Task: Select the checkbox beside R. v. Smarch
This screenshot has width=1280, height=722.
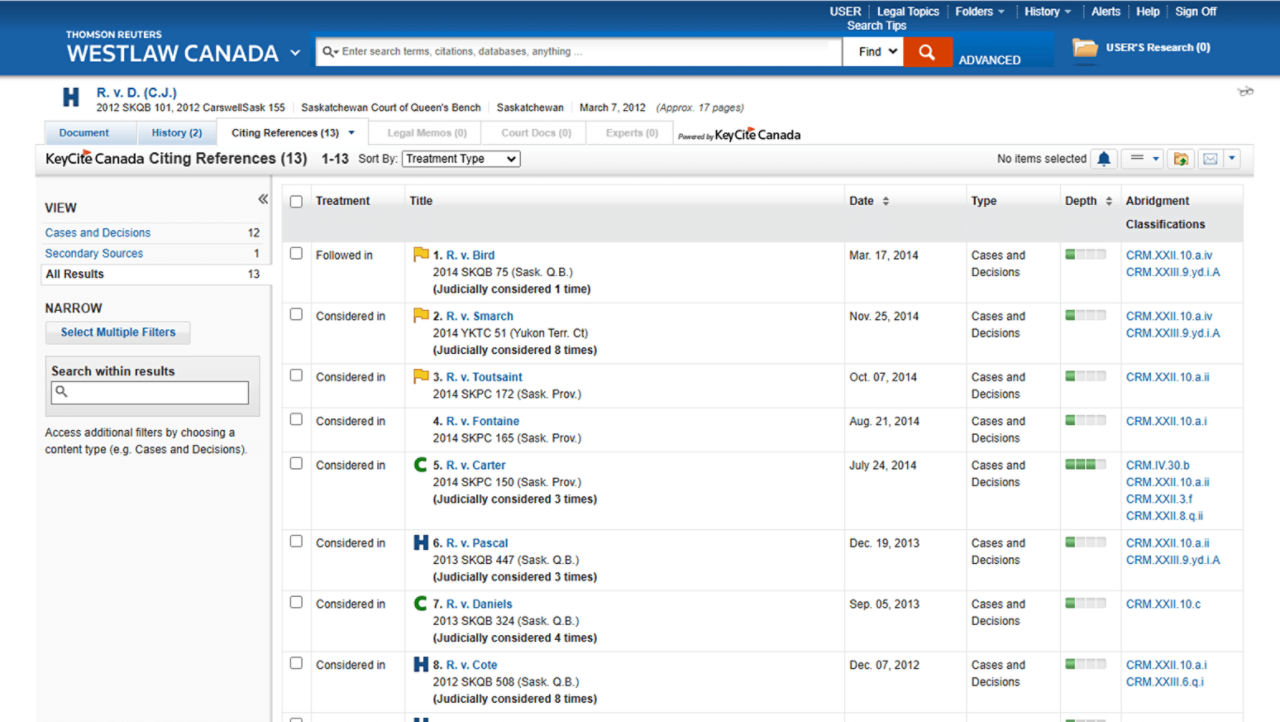Action: (x=296, y=314)
